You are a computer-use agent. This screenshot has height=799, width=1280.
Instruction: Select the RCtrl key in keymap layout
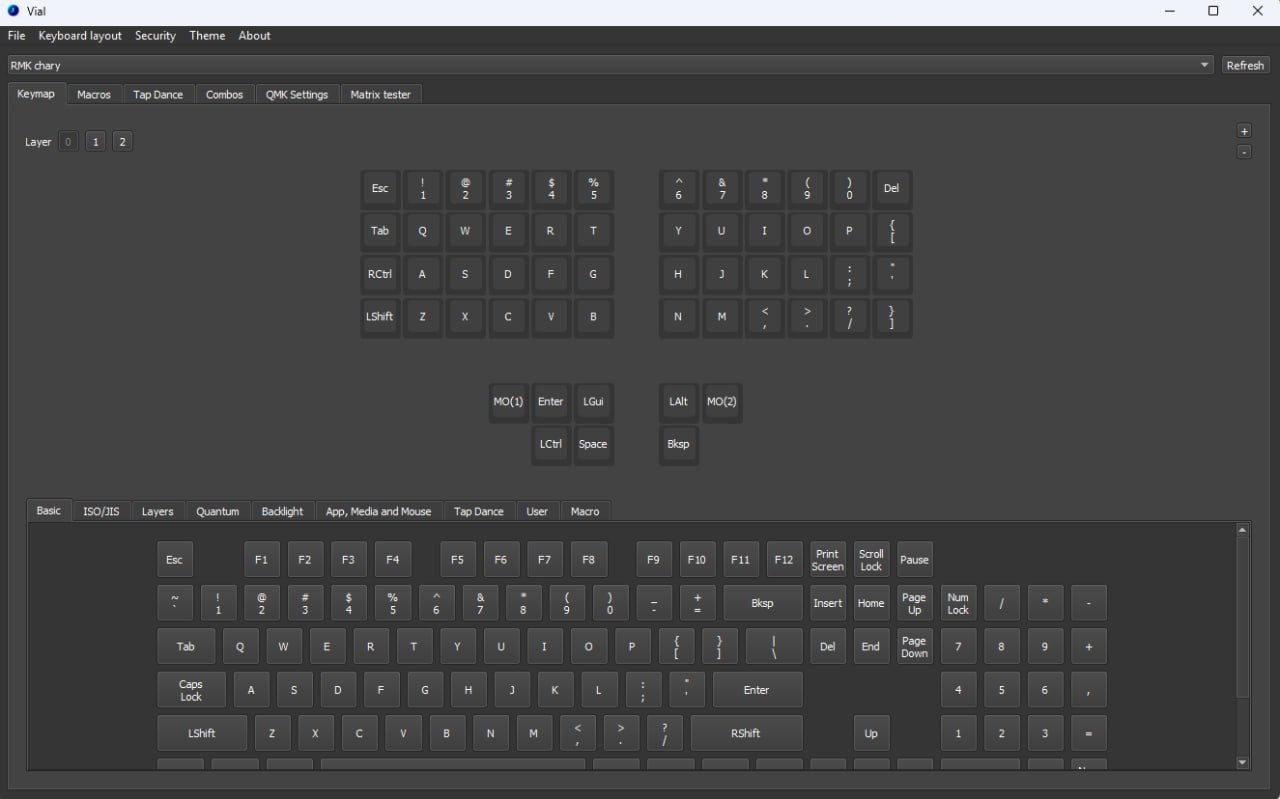tap(380, 274)
